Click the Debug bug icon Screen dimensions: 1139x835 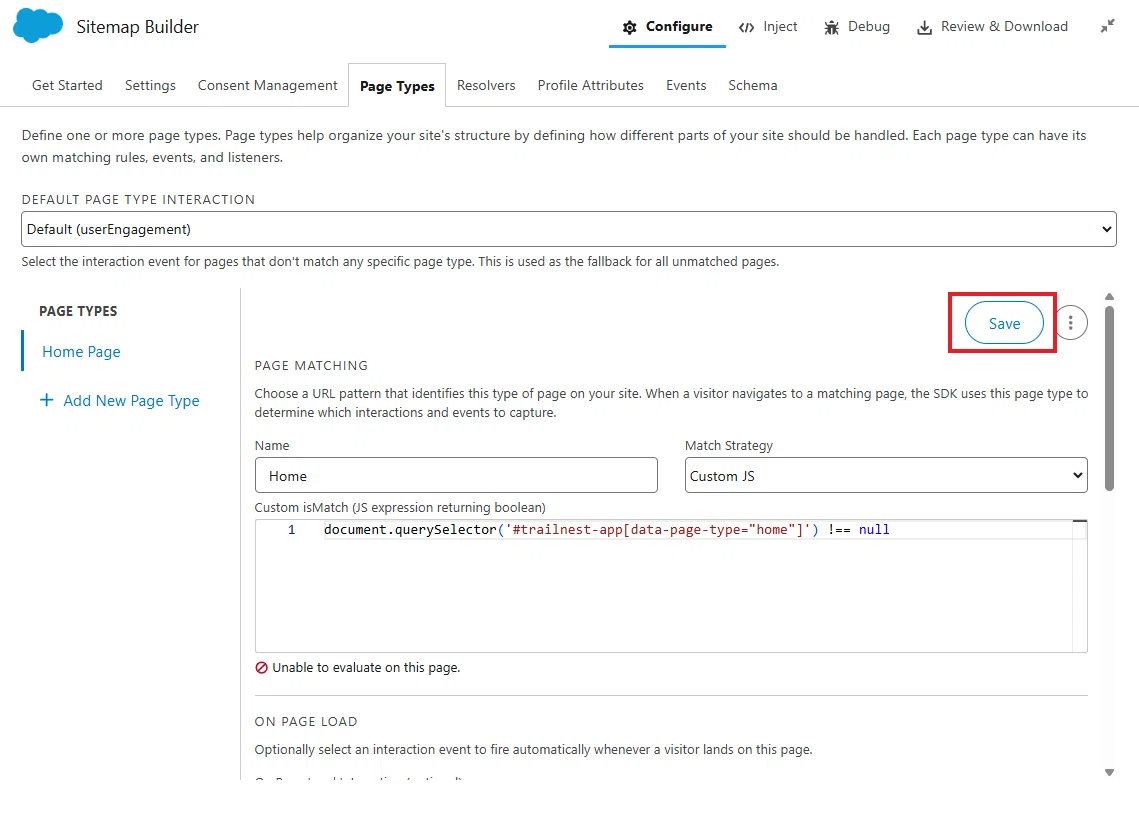point(832,28)
